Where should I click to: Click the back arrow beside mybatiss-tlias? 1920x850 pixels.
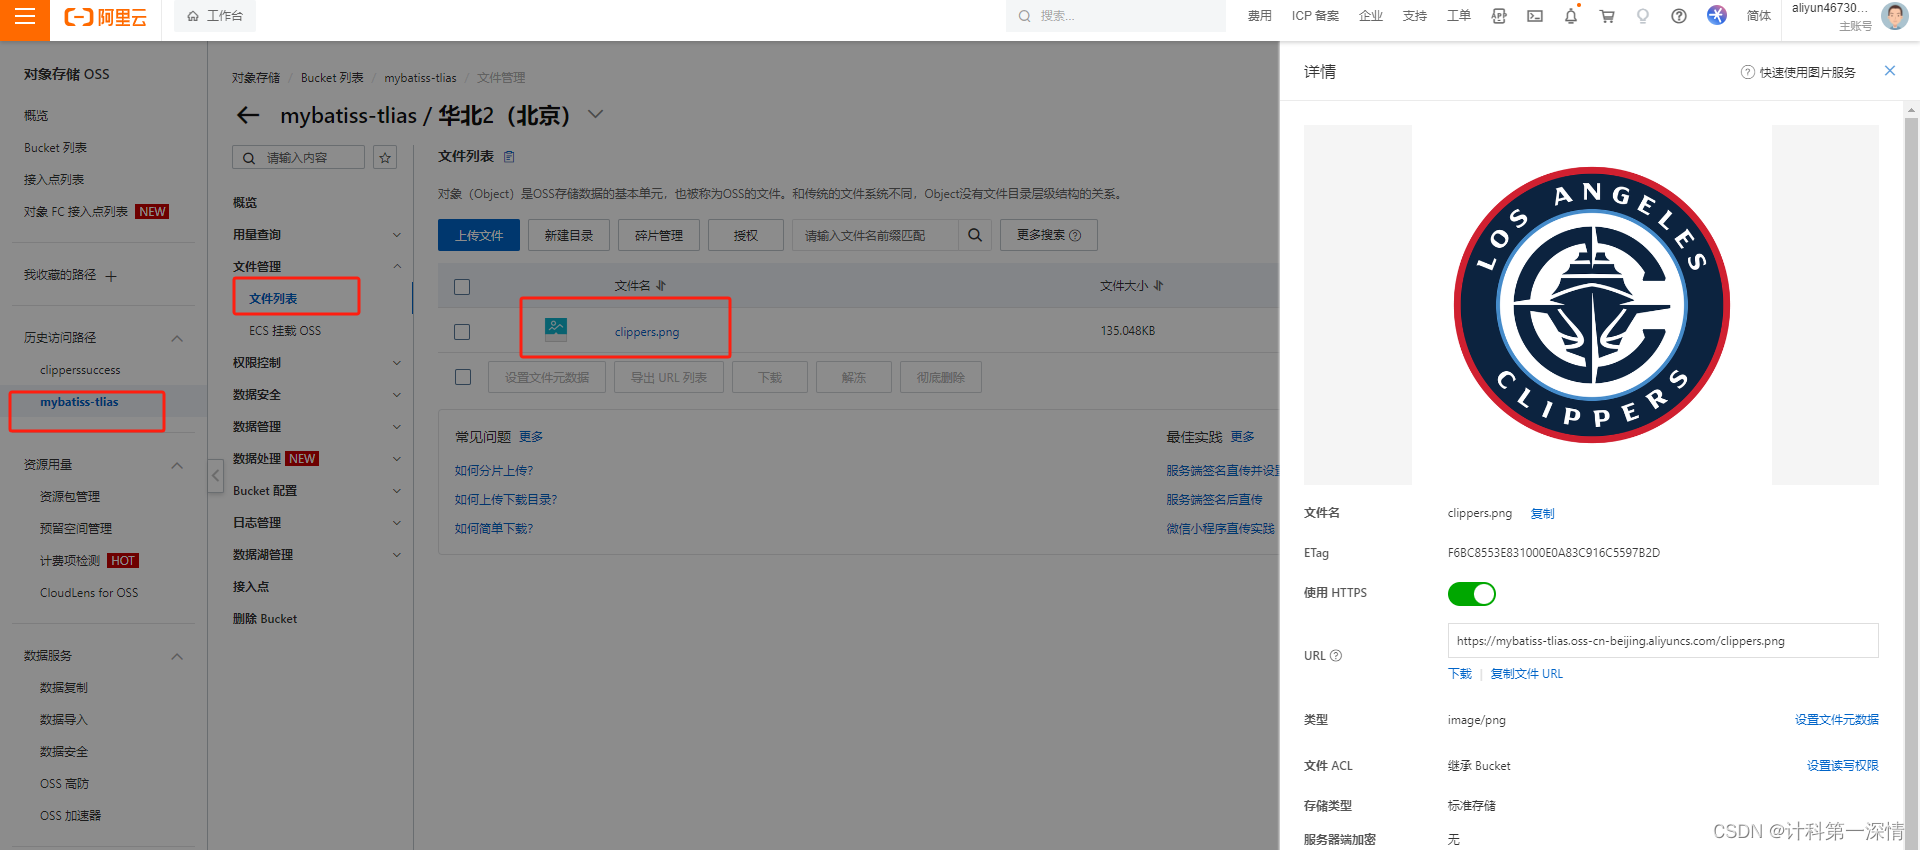248,116
